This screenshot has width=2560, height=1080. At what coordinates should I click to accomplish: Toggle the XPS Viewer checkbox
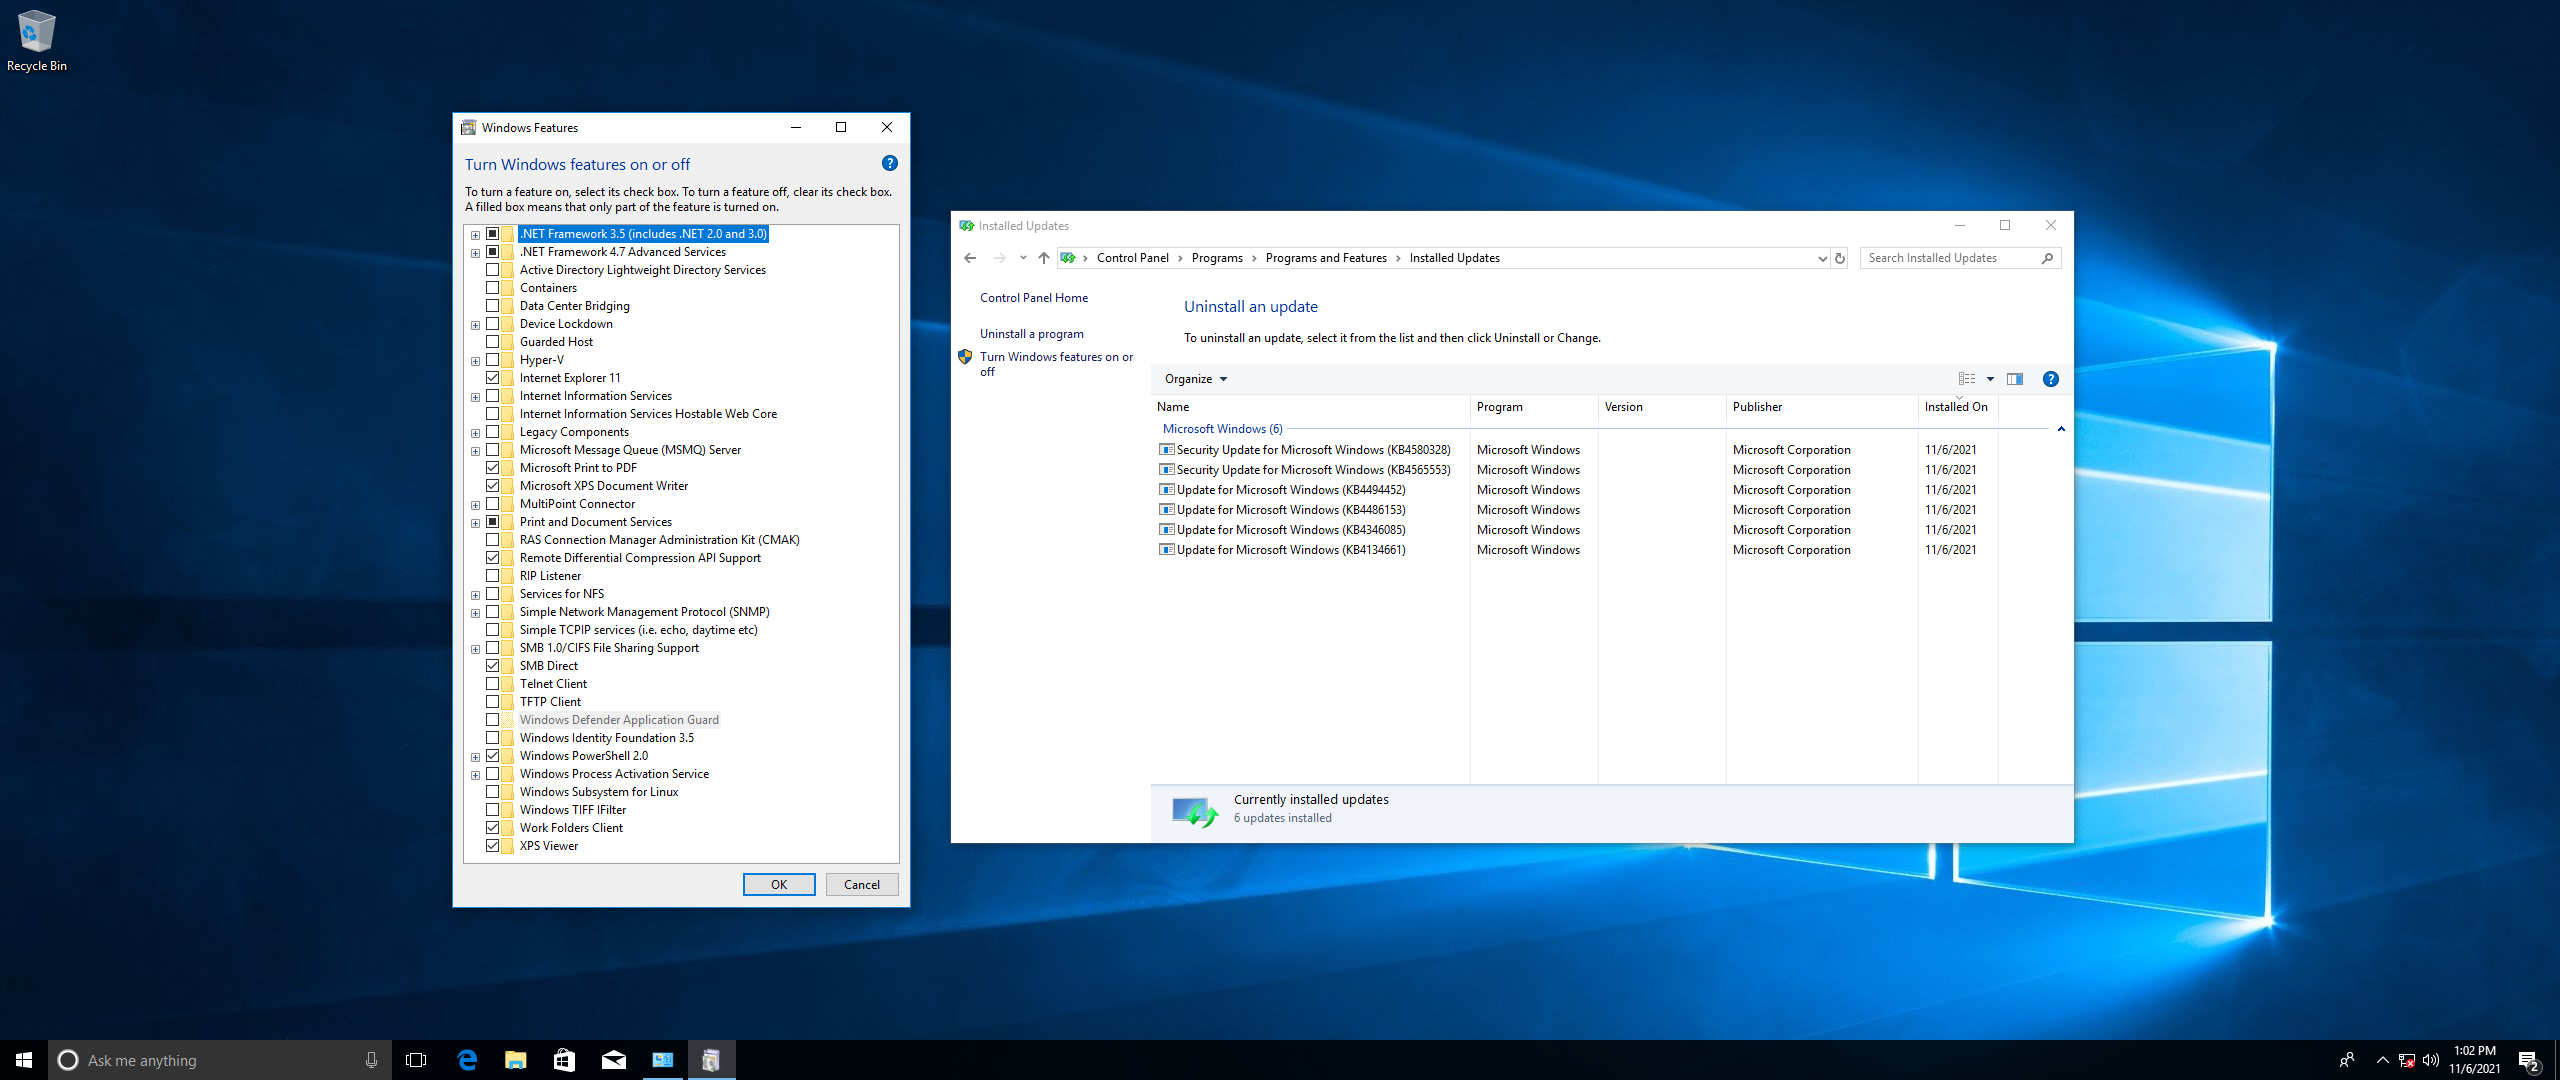pyautogui.click(x=493, y=846)
